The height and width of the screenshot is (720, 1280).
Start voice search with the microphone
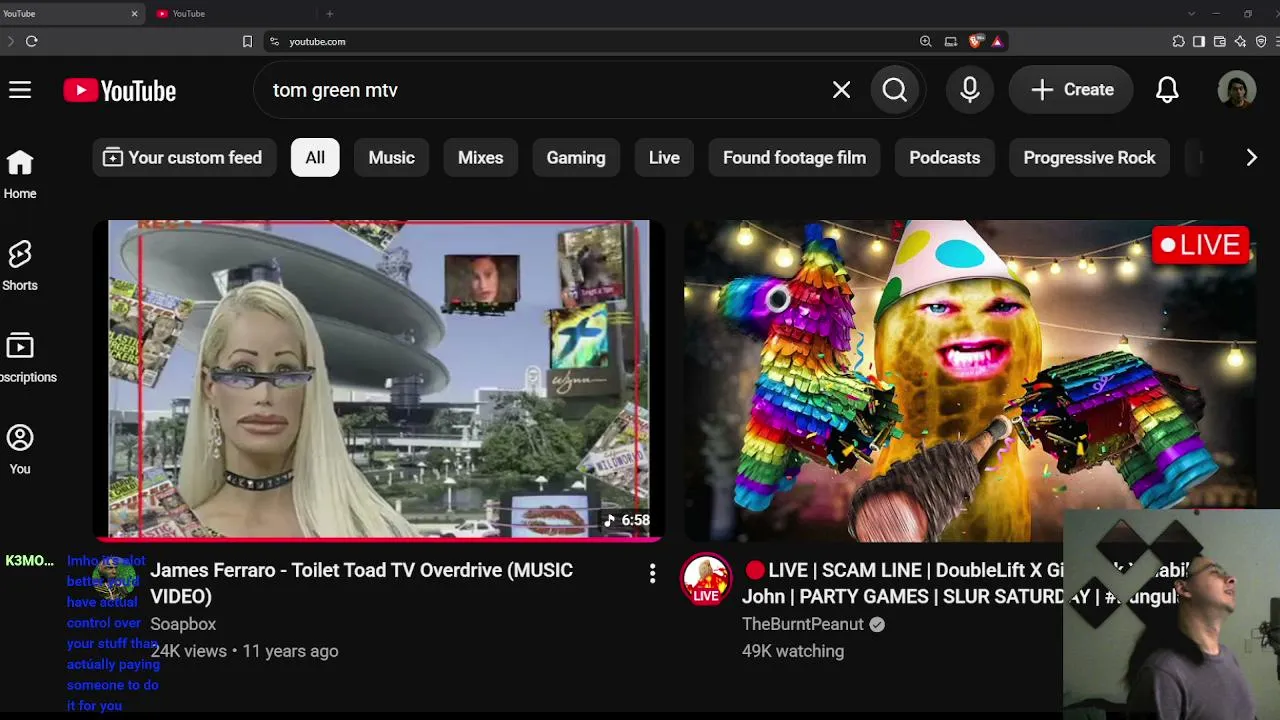969,90
